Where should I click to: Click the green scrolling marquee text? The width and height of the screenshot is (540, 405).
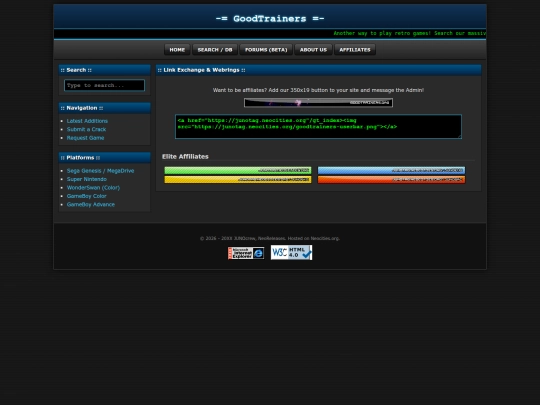click(x=409, y=33)
